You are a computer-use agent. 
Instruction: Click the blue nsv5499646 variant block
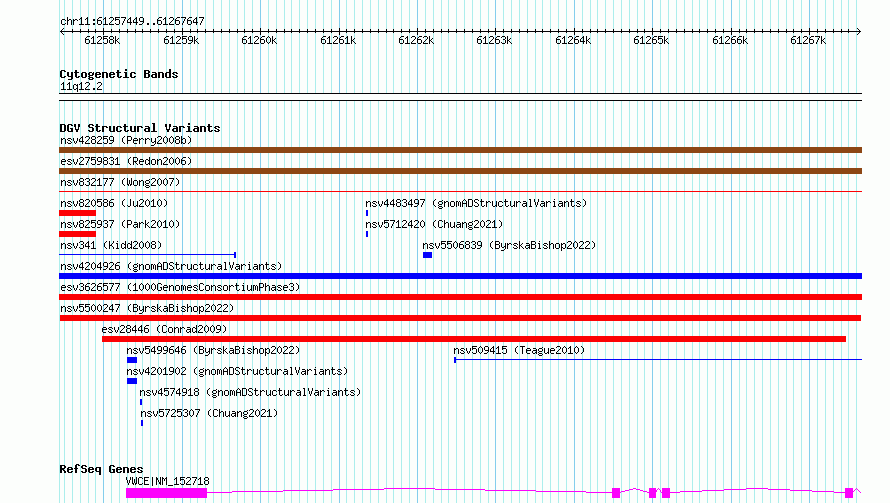pos(132,360)
